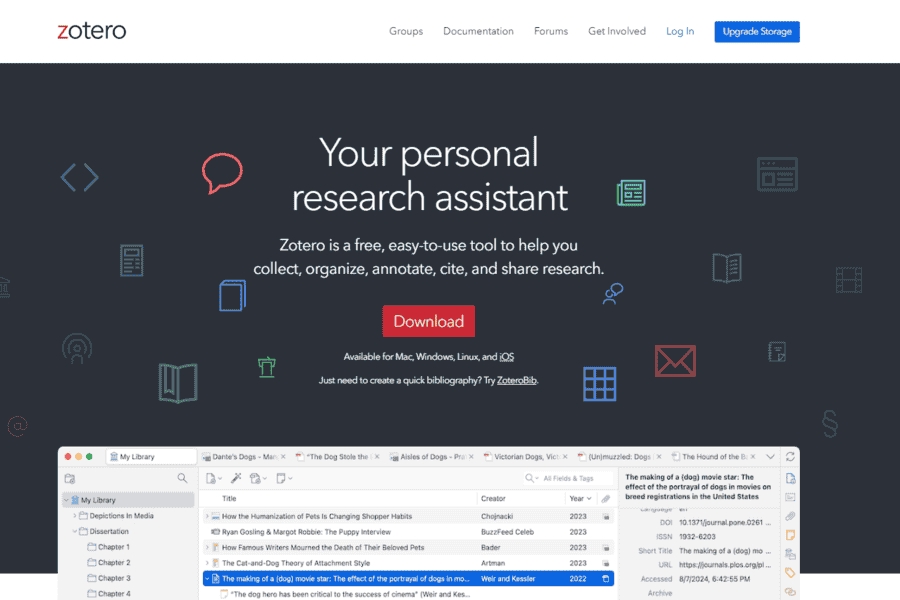This screenshot has height=600, width=900.
Task: Open the Get Involved link
Action: click(x=616, y=31)
